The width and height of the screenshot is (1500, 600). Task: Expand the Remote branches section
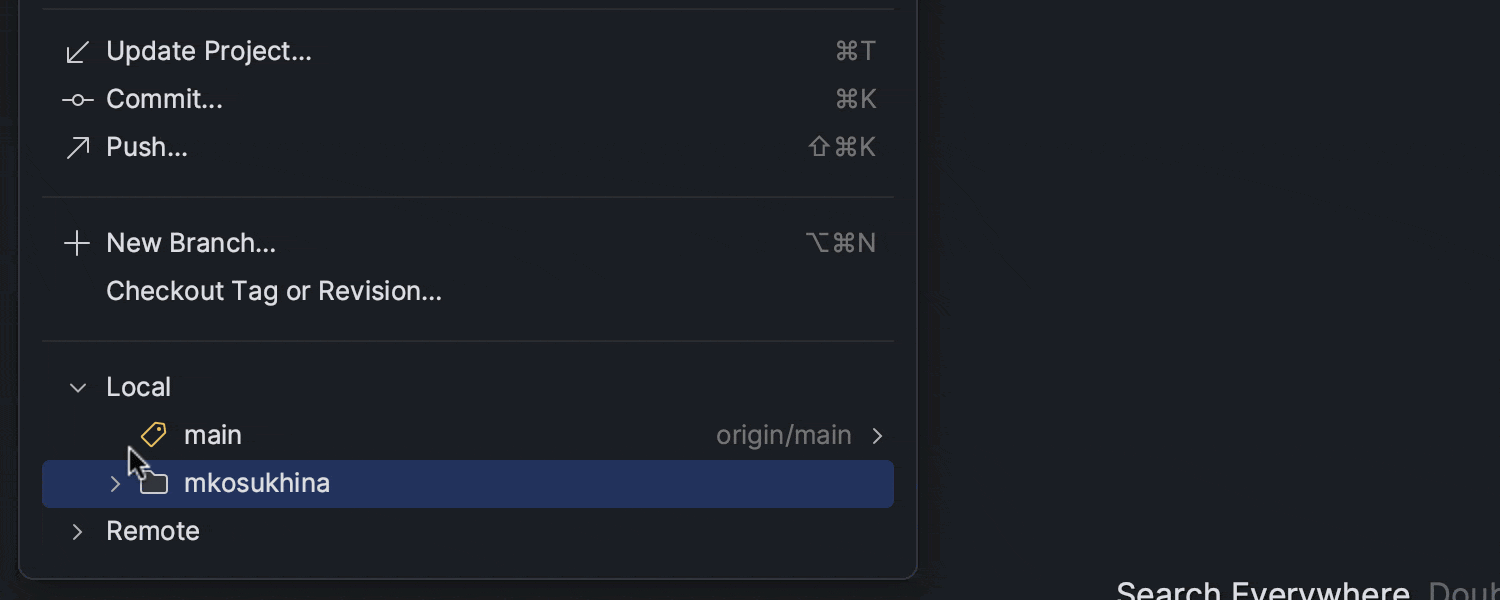[78, 531]
